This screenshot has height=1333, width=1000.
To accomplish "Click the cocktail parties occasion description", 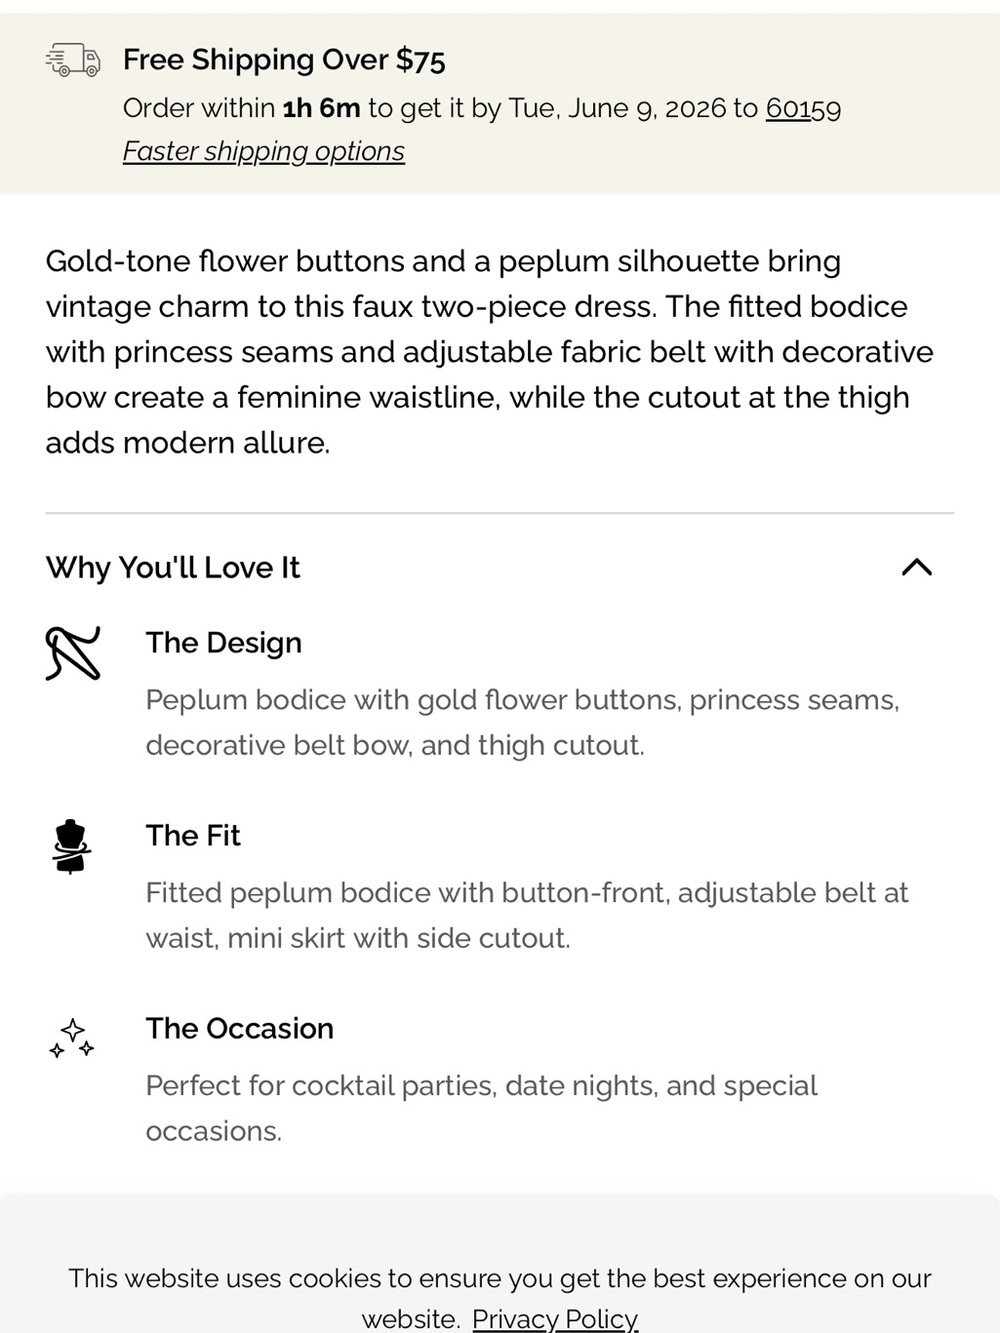I will click(x=481, y=1108).
